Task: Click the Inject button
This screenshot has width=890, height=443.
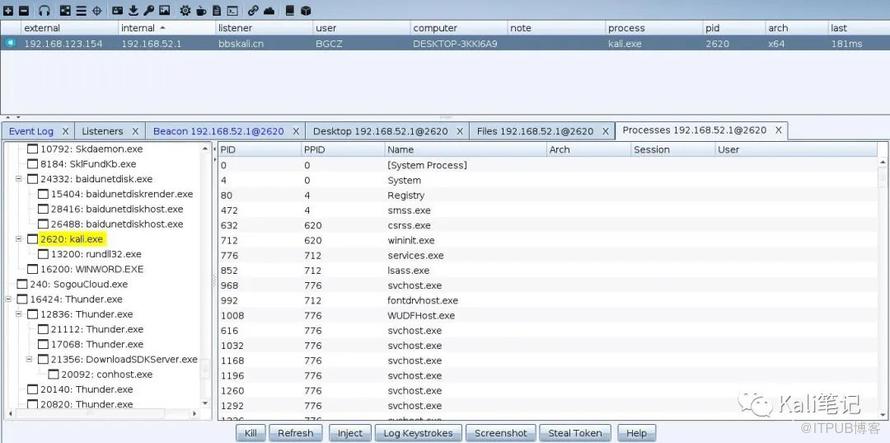Action: pyautogui.click(x=350, y=433)
